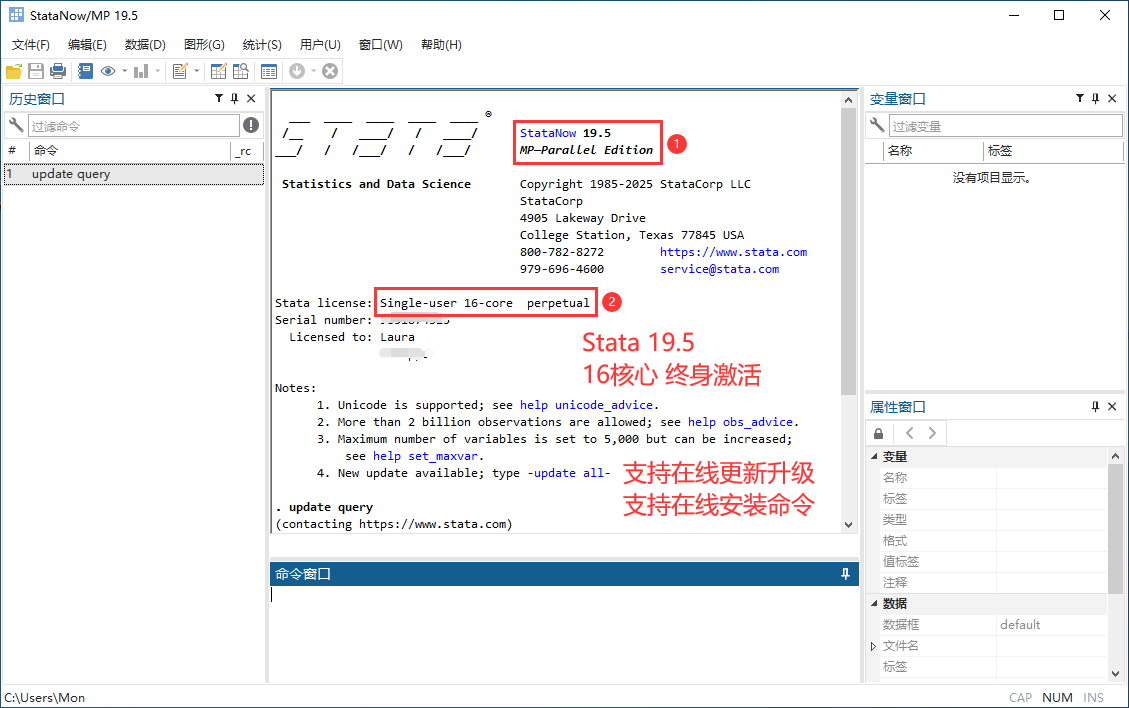Click the results window scroll down arrow
This screenshot has width=1129, height=708.
point(848,525)
